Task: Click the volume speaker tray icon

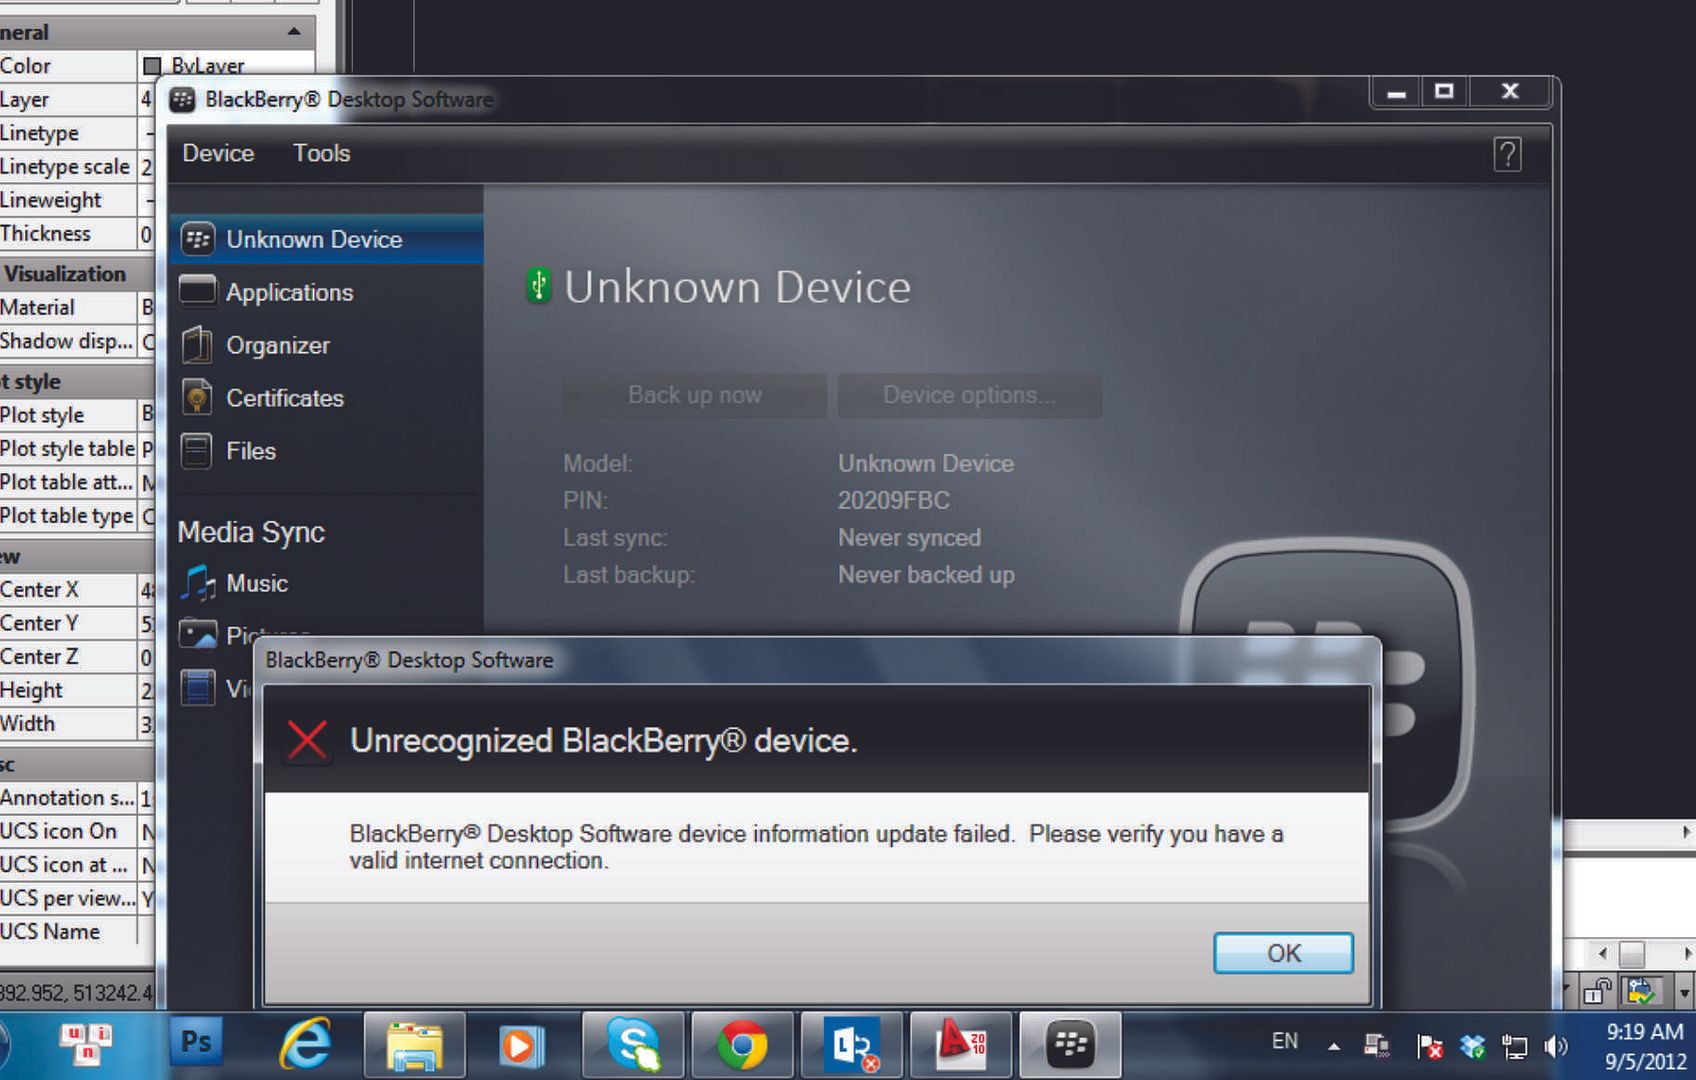Action: 1555,1047
